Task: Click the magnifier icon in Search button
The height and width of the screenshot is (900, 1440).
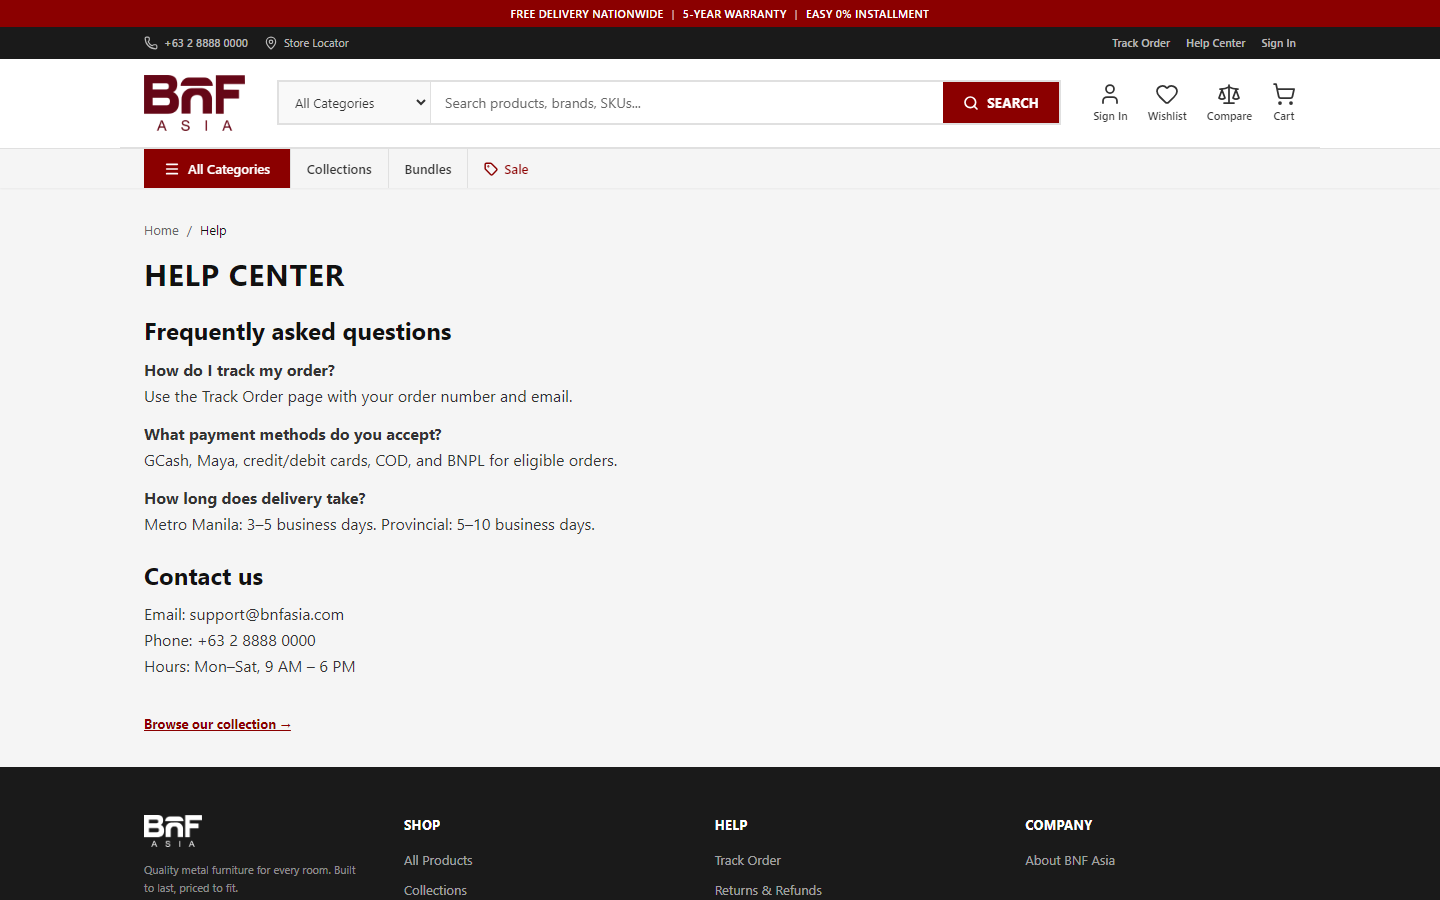Action: coord(971,103)
